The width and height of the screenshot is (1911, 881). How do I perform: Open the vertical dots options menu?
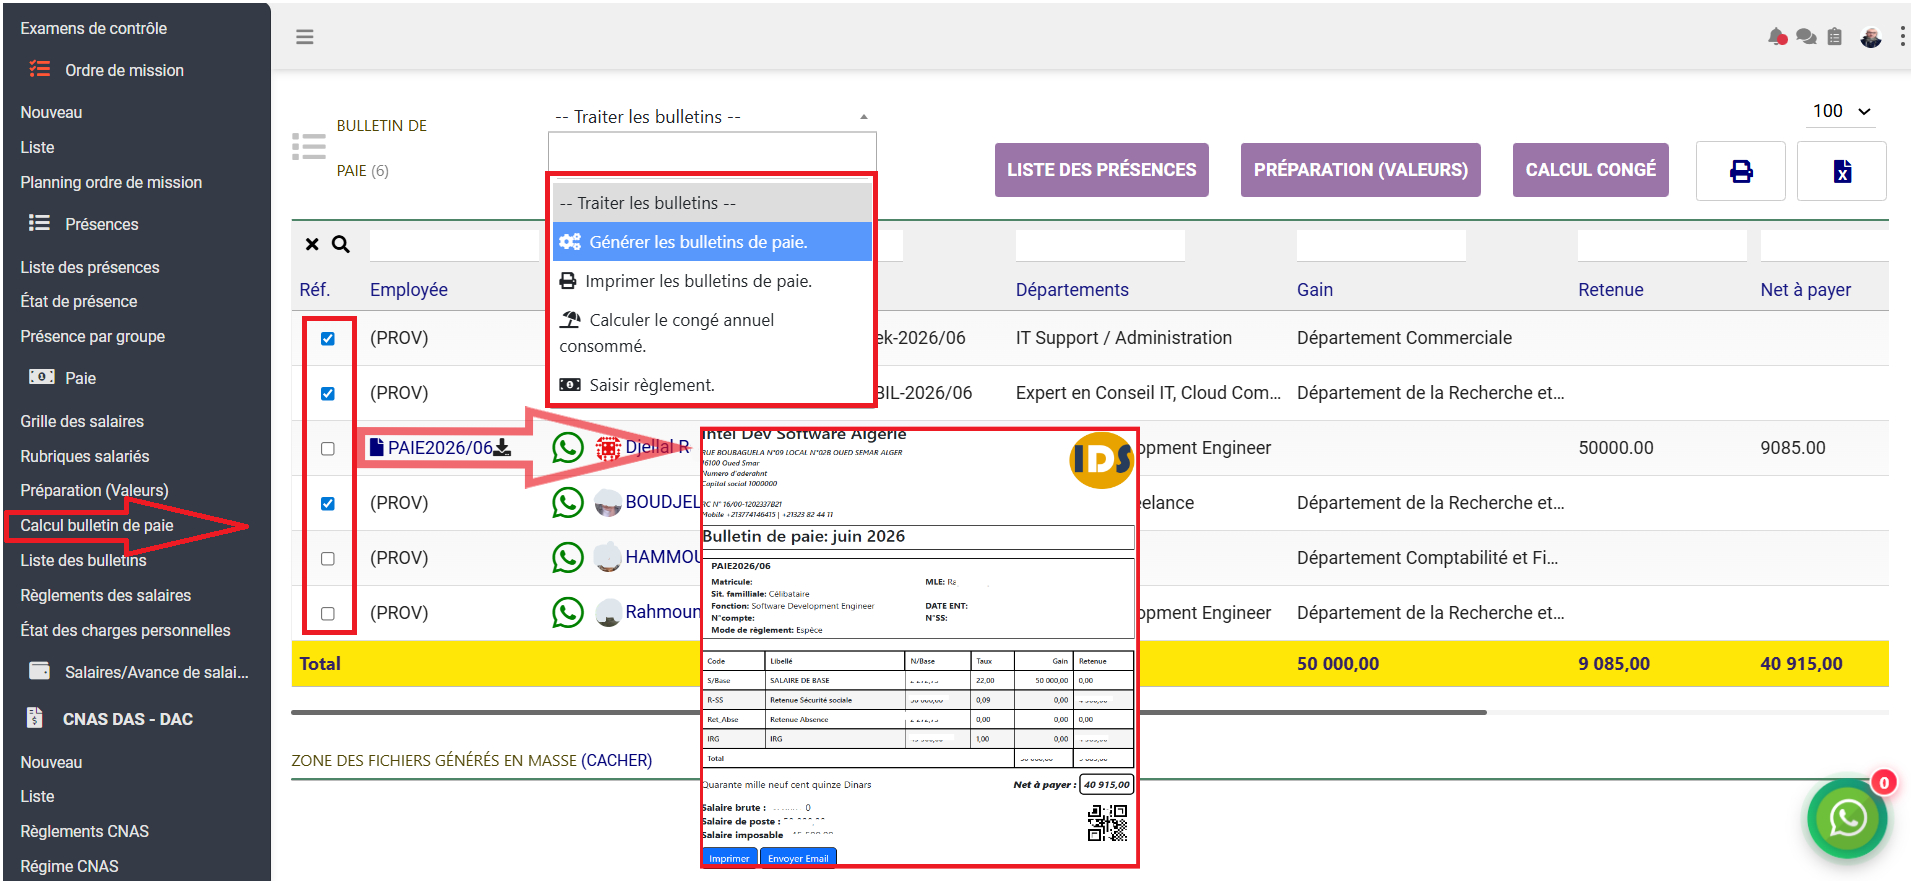(x=1902, y=36)
